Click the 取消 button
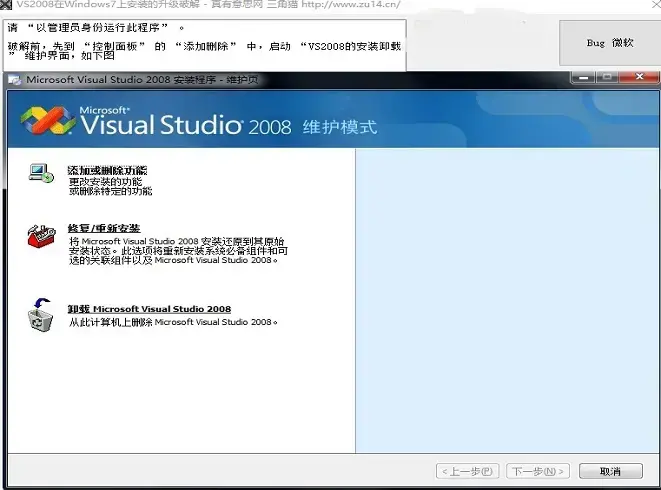 tap(611, 471)
